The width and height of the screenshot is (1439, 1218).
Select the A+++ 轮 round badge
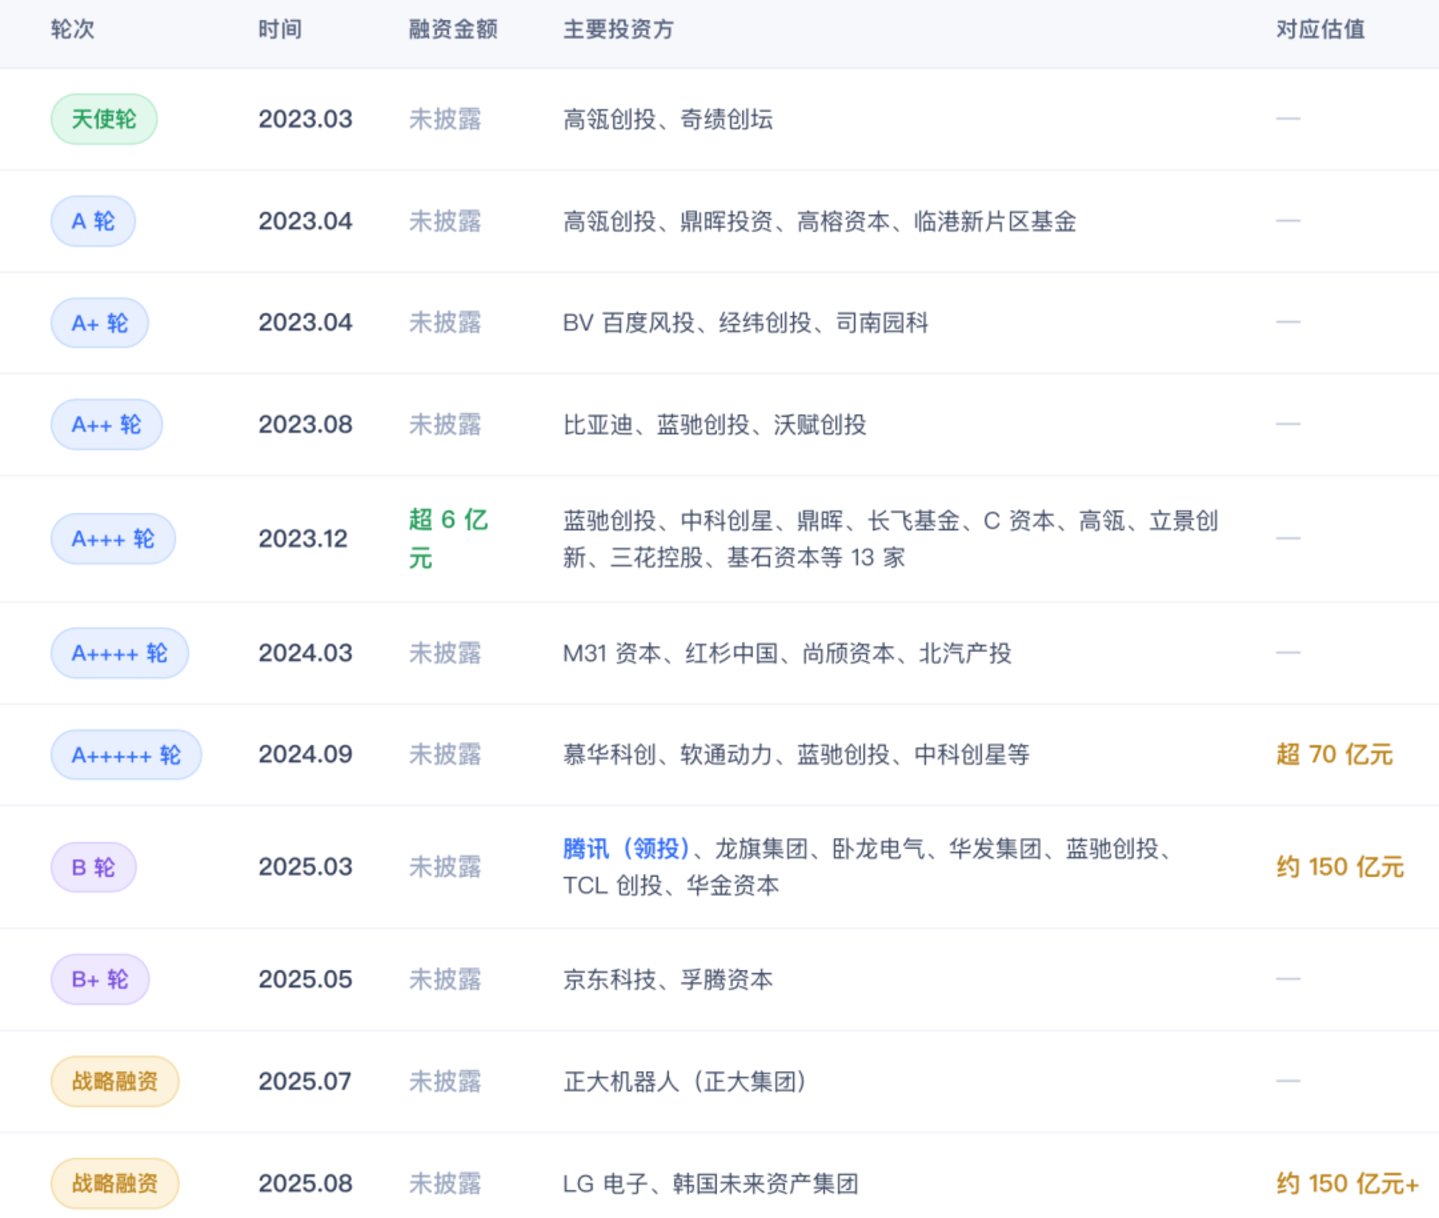click(x=113, y=539)
